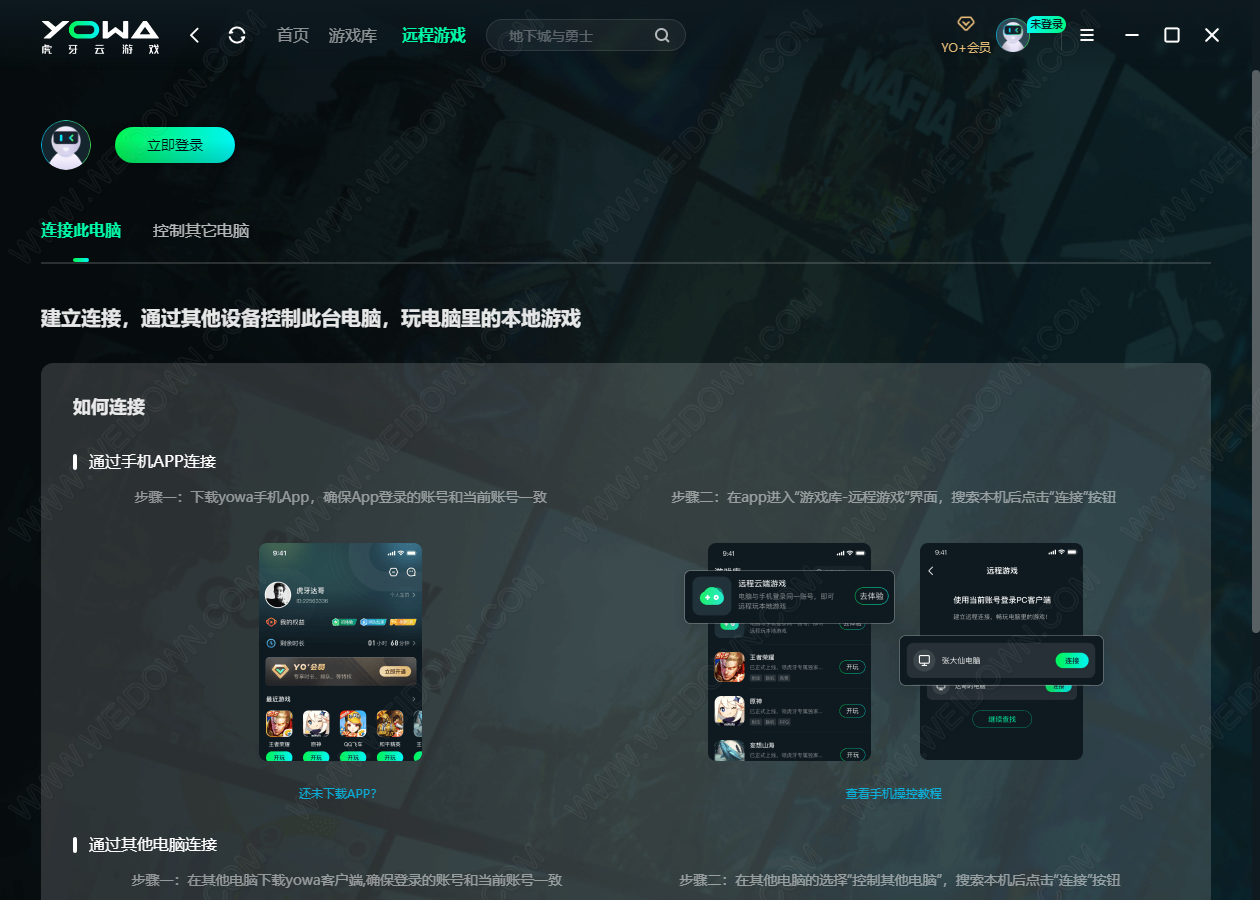Click the phone app home screenshot
The image size is (1260, 900).
[340, 652]
